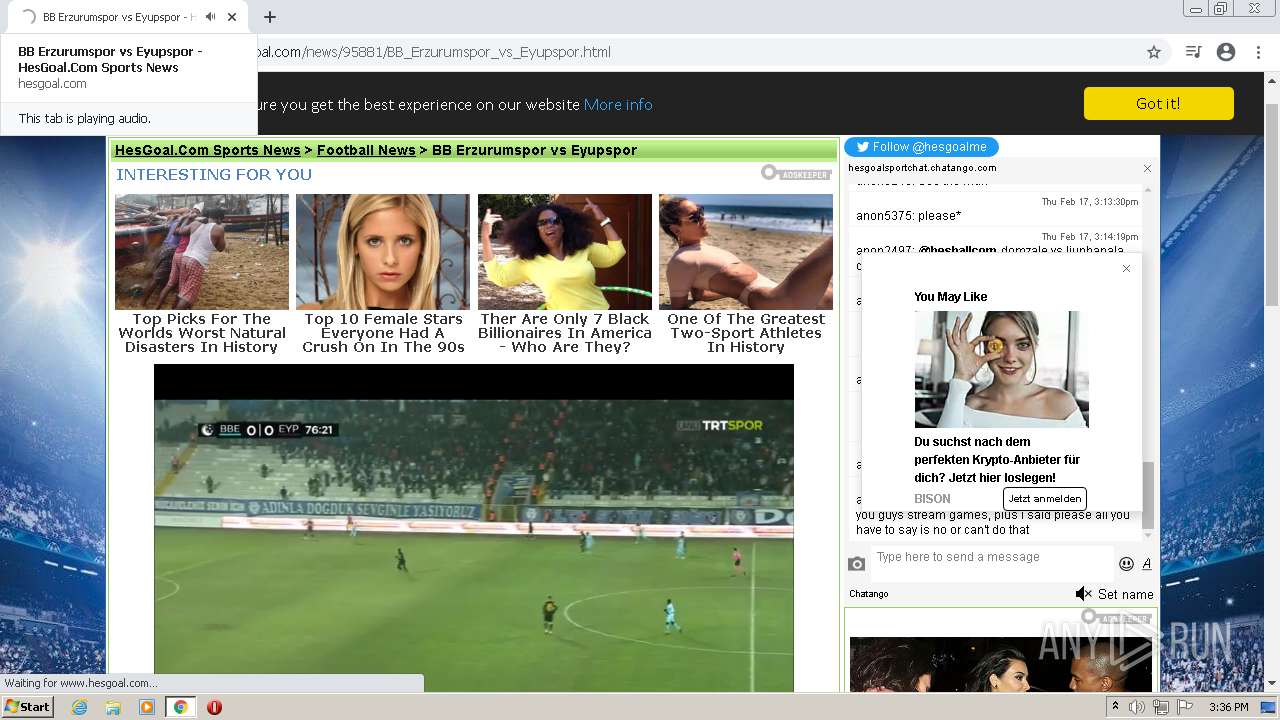The width and height of the screenshot is (1280, 720).
Task: Open the 90s female stars thumbnail
Action: click(x=383, y=251)
